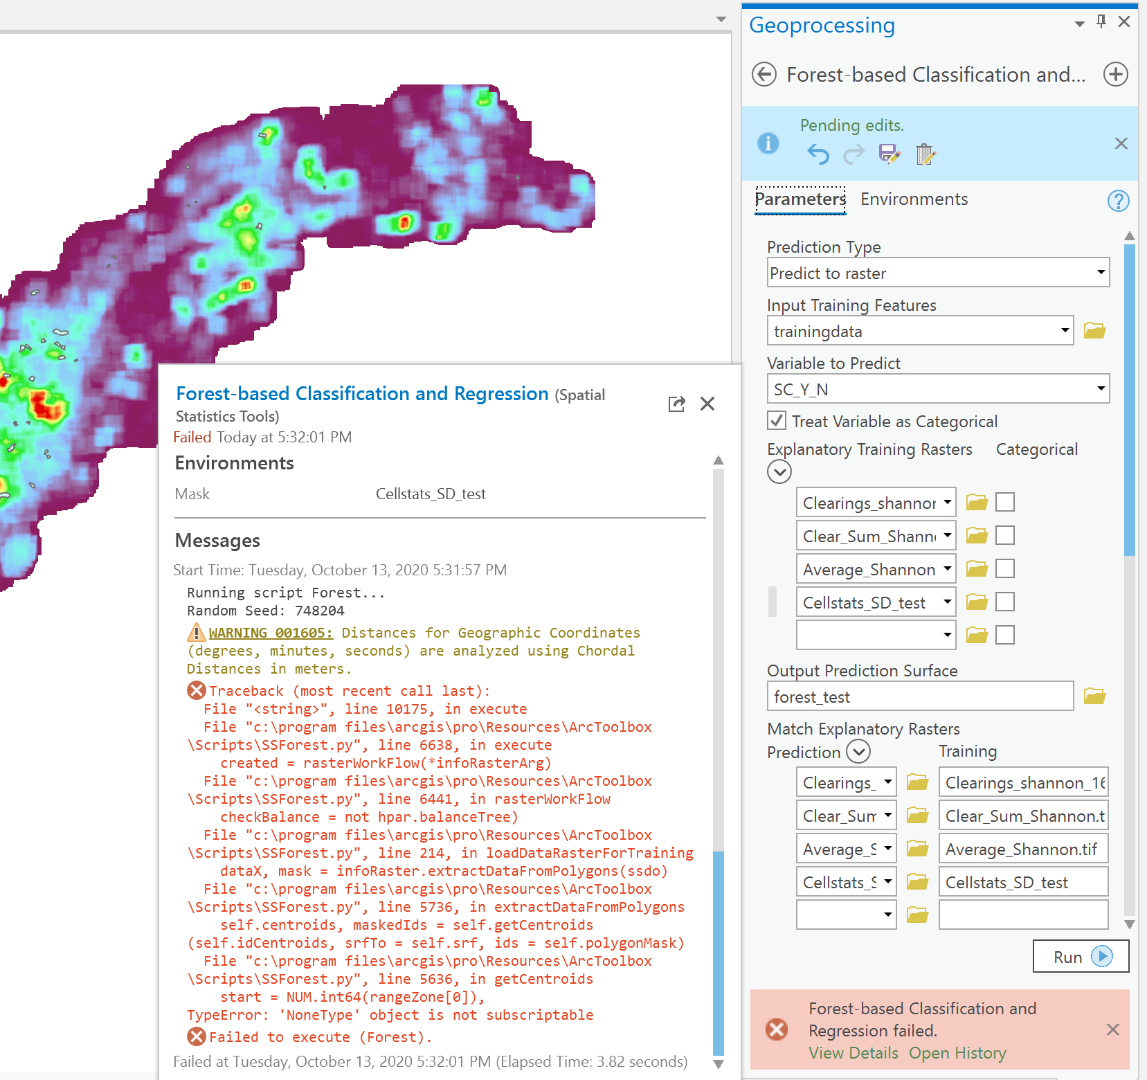Browse folder for empty explanatory raster row
The width and height of the screenshot is (1147, 1080).
click(x=977, y=635)
